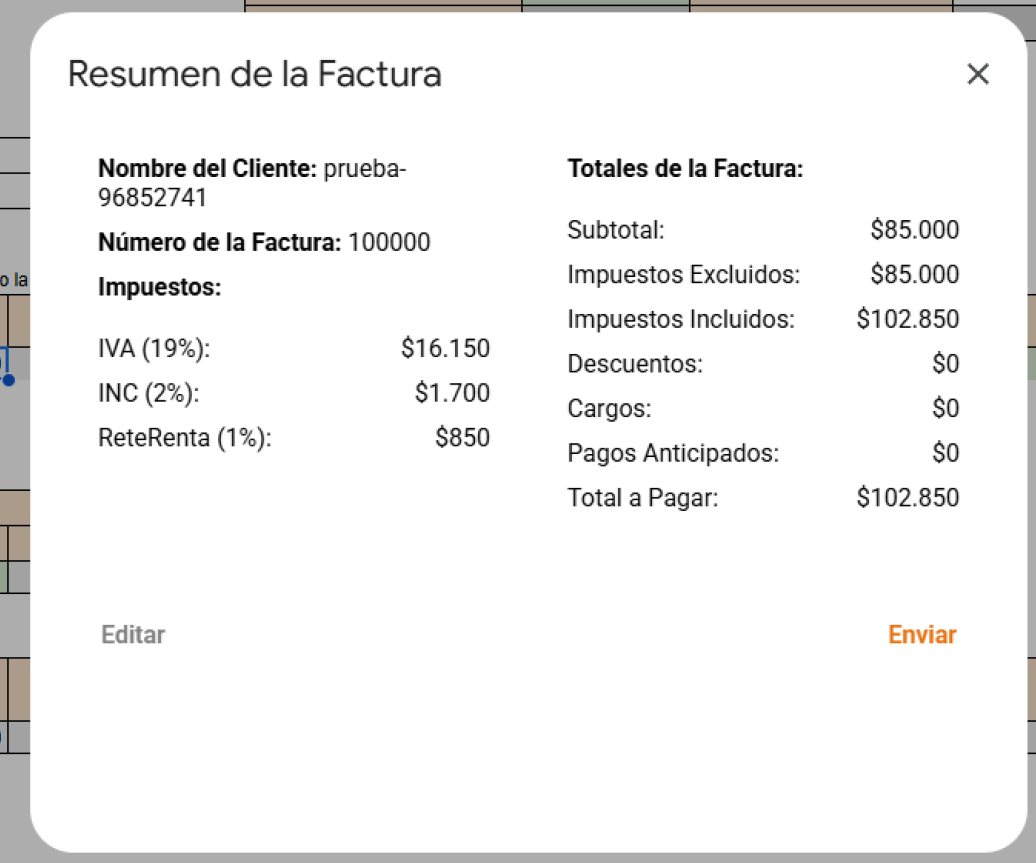This screenshot has height=863, width=1036.
Task: Close the Resumen de la Factura dialog
Action: (978, 74)
